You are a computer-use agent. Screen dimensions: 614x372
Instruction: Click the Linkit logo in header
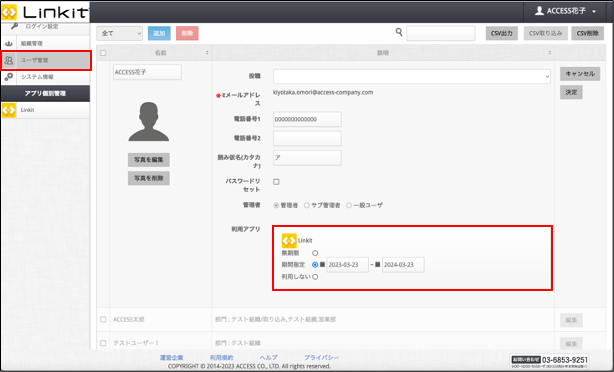click(x=45, y=12)
